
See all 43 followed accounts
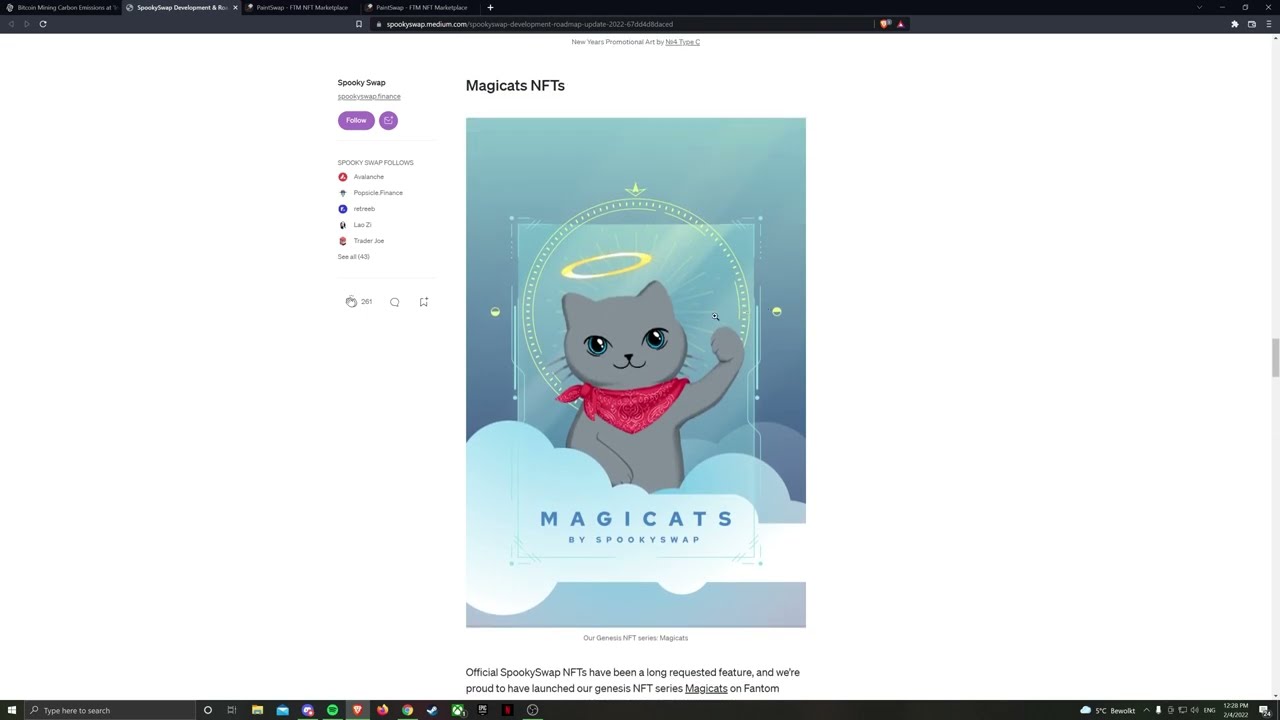click(x=353, y=257)
